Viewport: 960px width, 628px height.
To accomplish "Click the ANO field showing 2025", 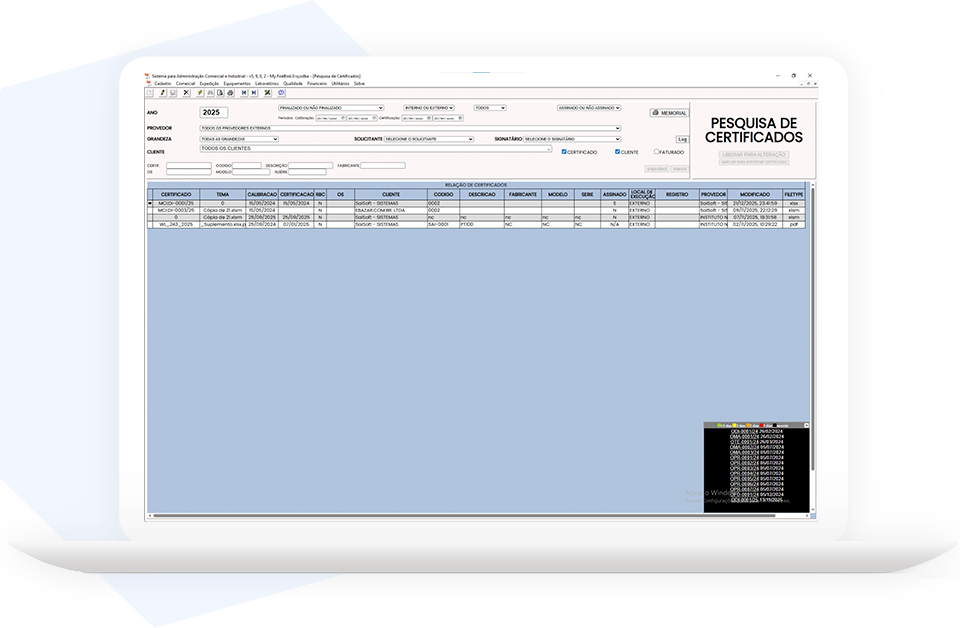I will click(214, 112).
